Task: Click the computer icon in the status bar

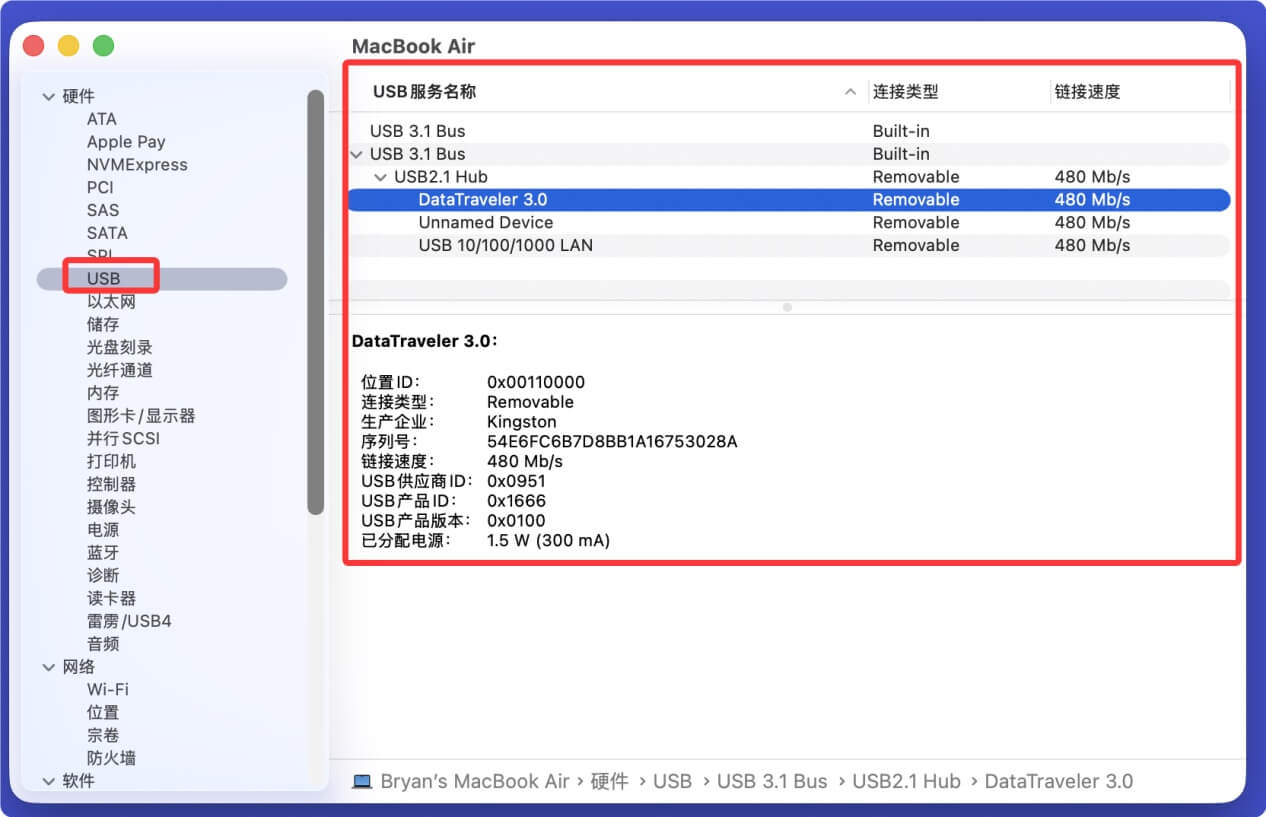Action: [360, 781]
